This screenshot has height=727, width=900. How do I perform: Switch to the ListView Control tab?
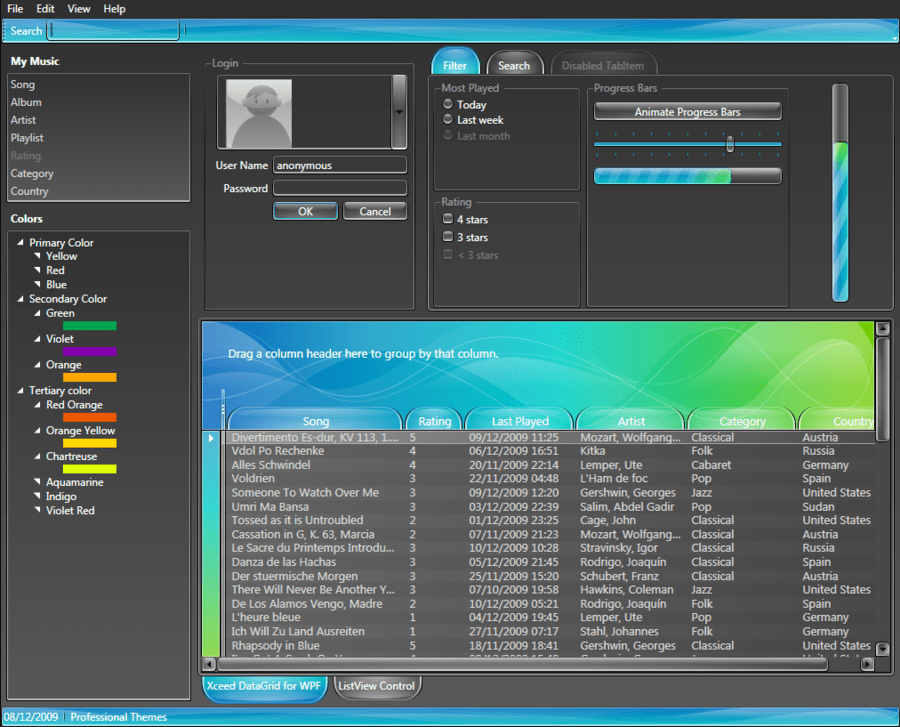click(377, 687)
